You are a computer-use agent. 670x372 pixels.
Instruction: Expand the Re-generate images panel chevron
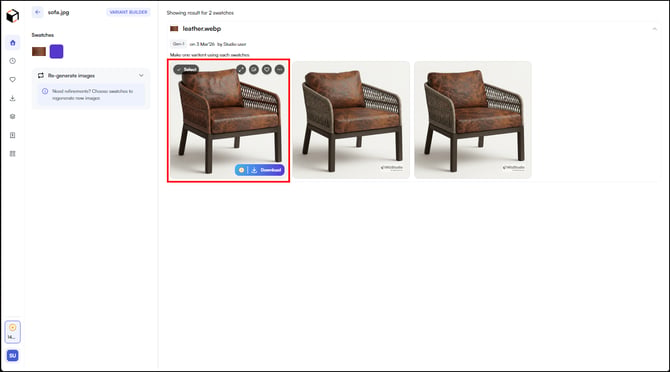(141, 76)
